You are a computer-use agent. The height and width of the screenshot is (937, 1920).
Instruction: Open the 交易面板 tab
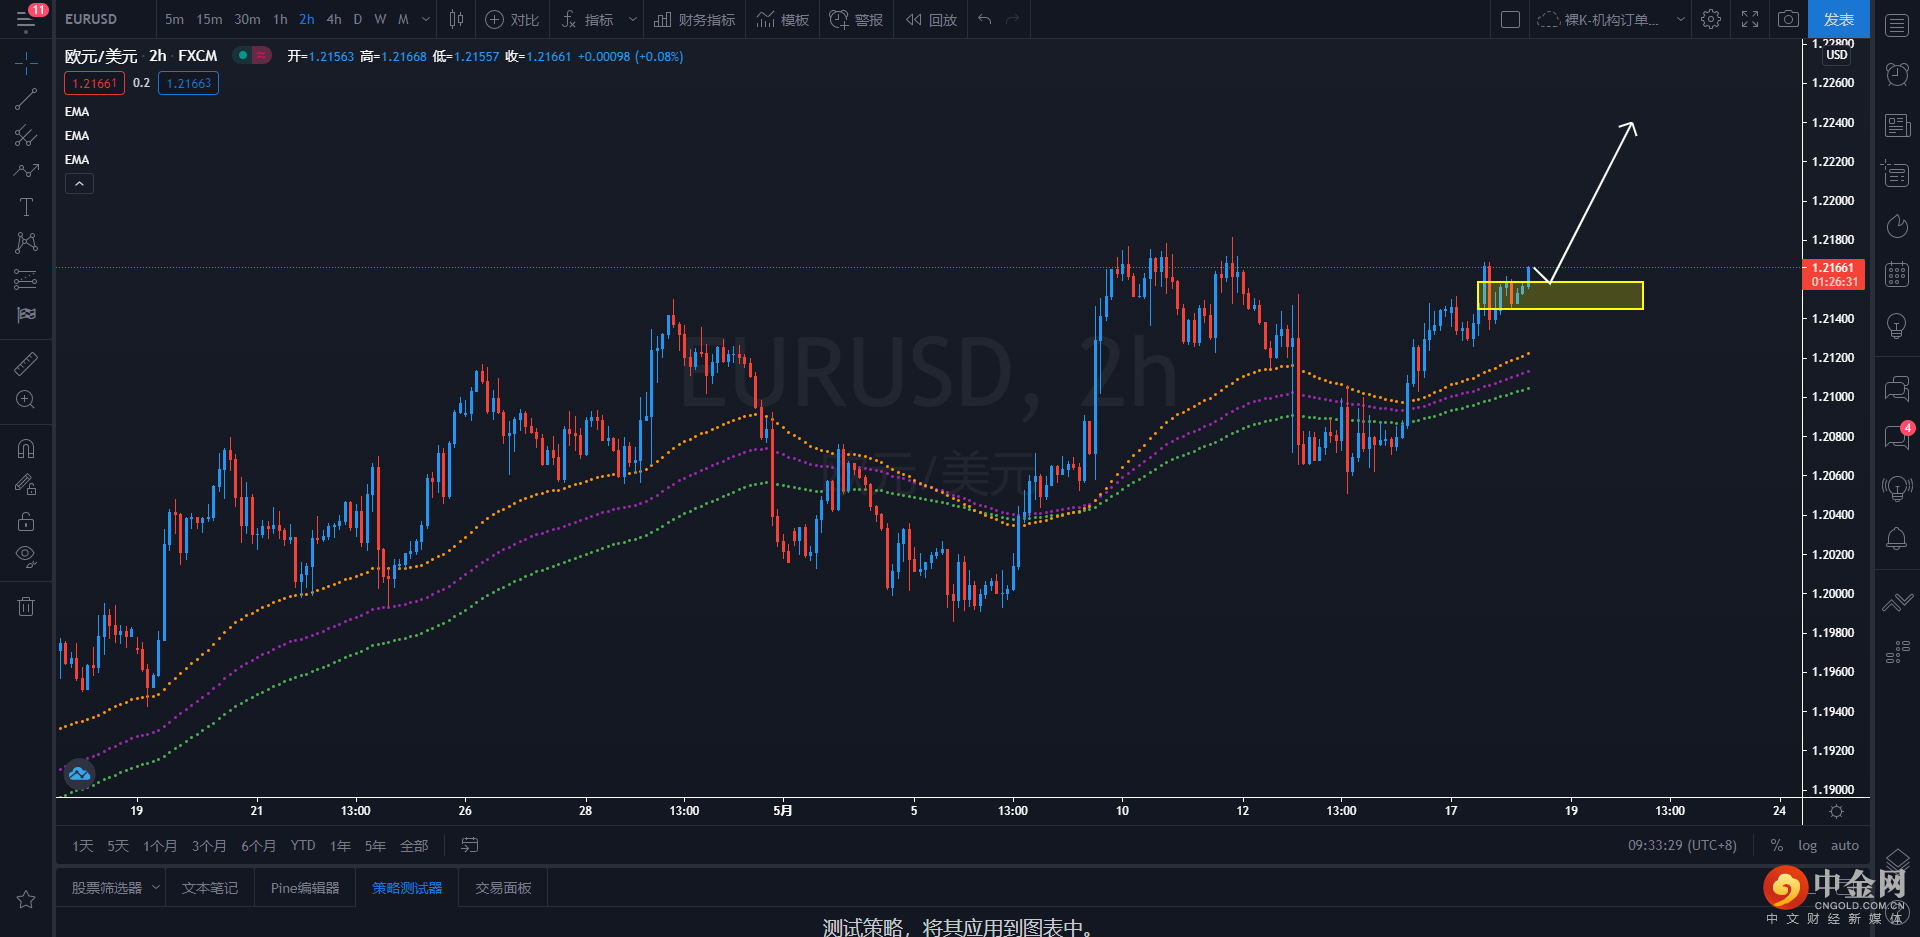click(503, 888)
